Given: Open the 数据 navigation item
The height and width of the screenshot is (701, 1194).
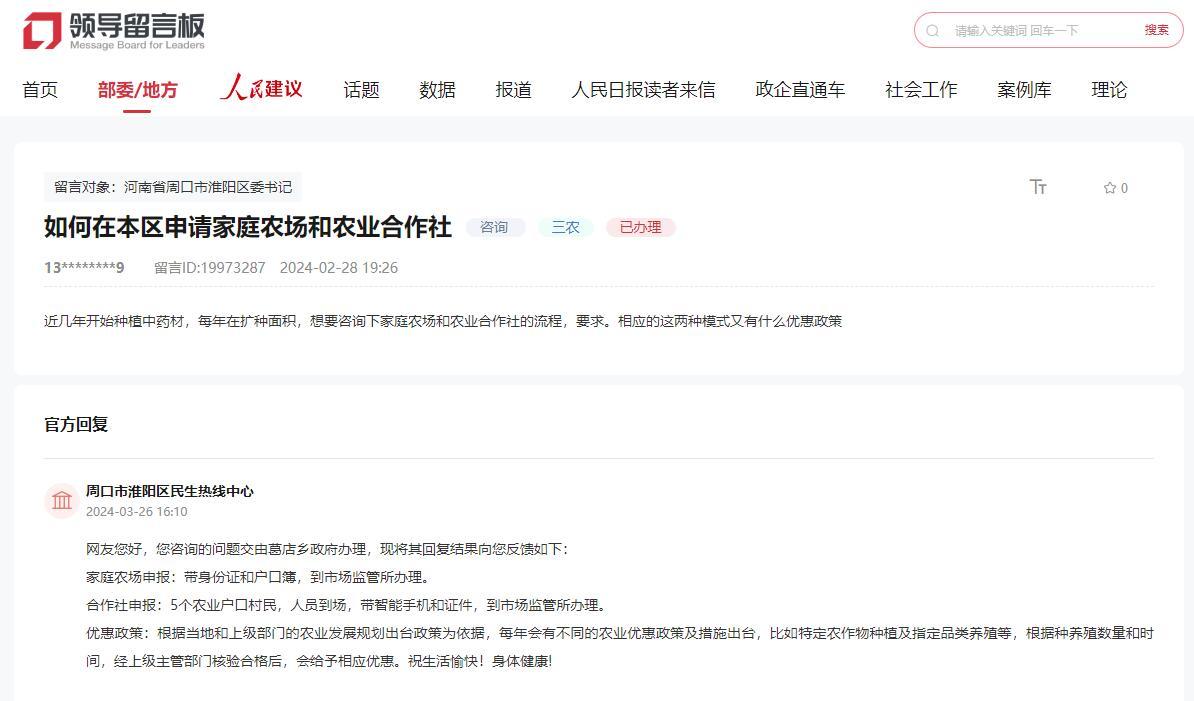Looking at the screenshot, I should [437, 90].
